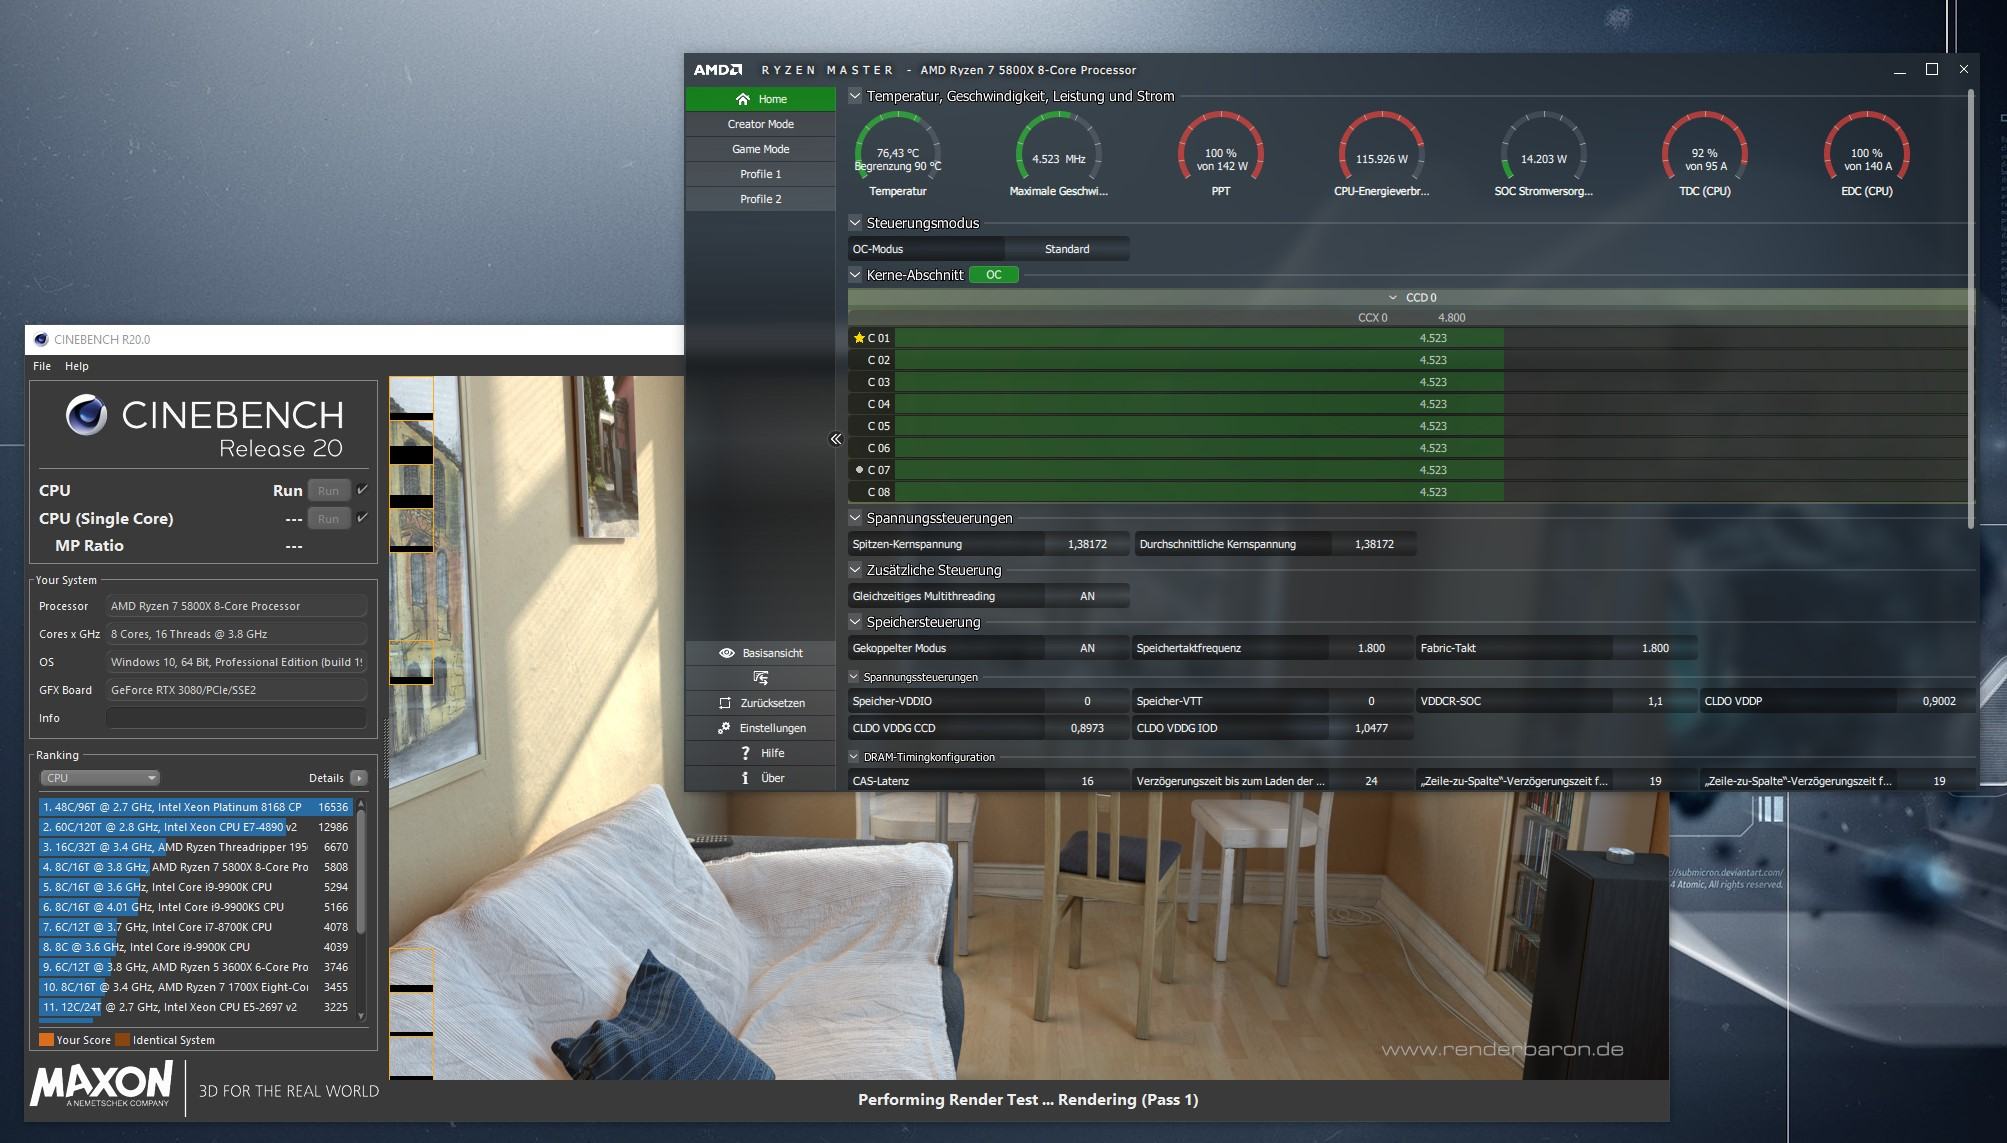Select ranking row Intel Core i9-9900KS
The width and height of the screenshot is (2007, 1143).
click(195, 907)
